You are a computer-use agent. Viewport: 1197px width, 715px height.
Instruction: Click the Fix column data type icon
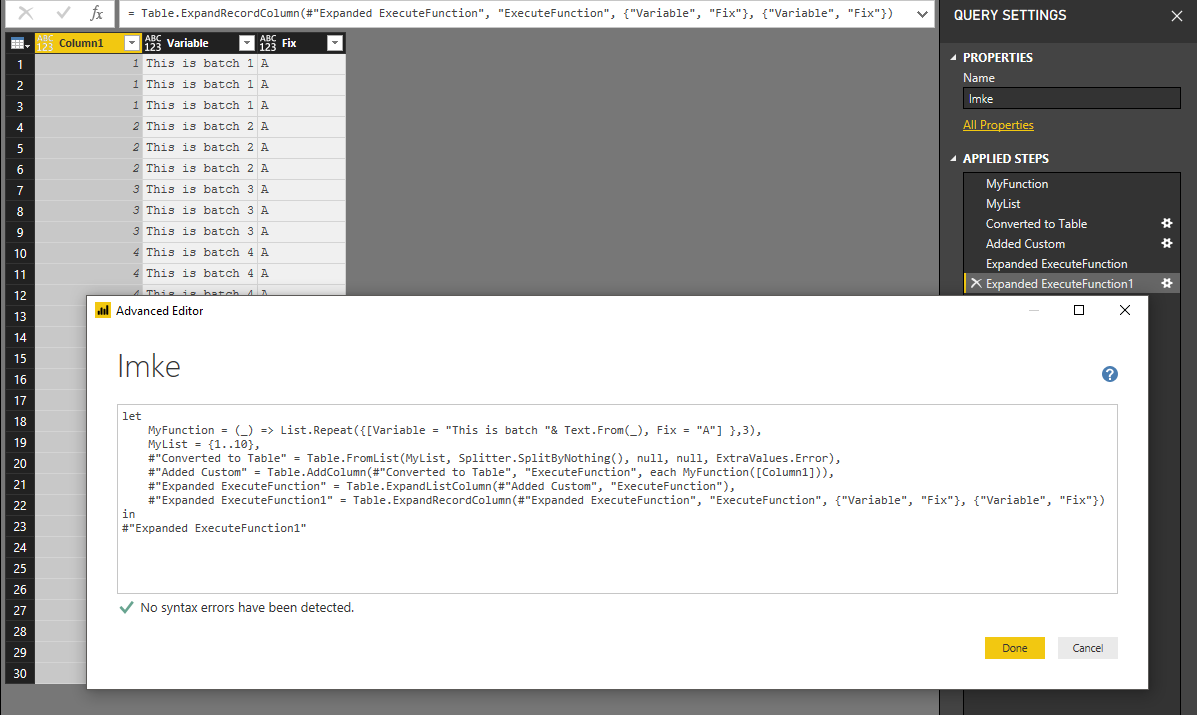point(268,43)
